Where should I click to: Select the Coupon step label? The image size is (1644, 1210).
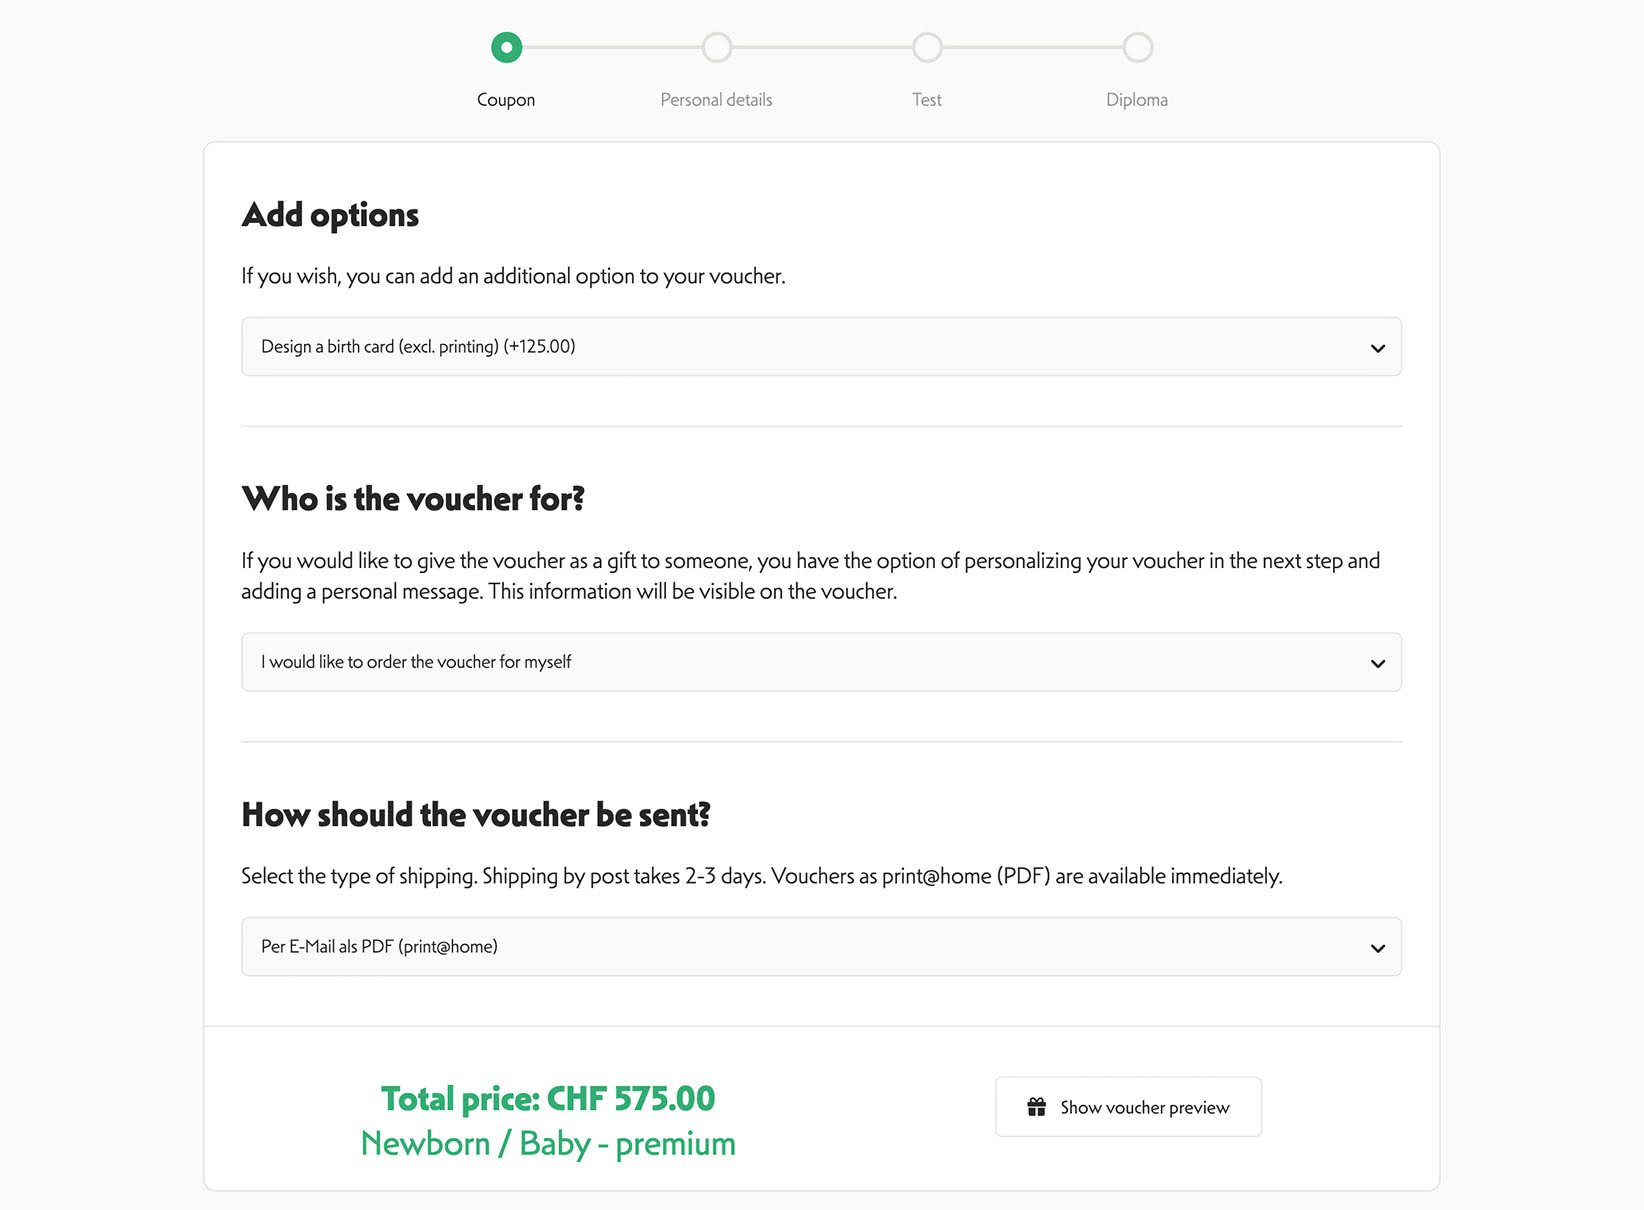(506, 99)
